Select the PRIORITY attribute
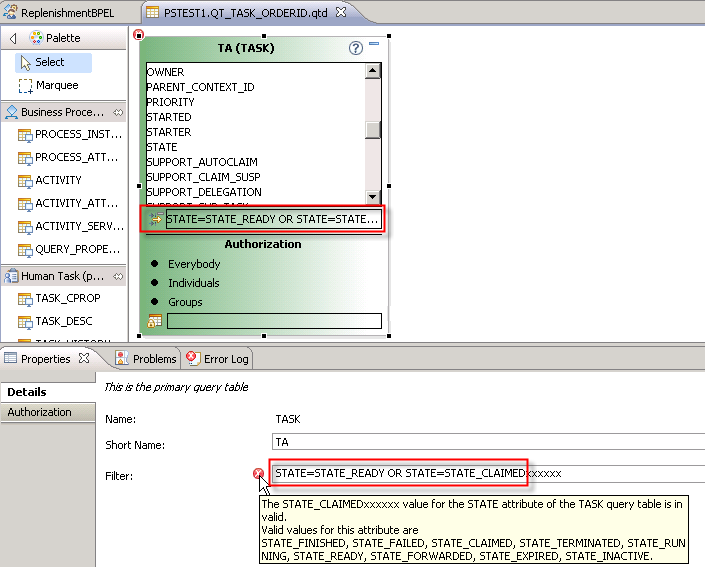The image size is (705, 567). pyautogui.click(x=170, y=102)
